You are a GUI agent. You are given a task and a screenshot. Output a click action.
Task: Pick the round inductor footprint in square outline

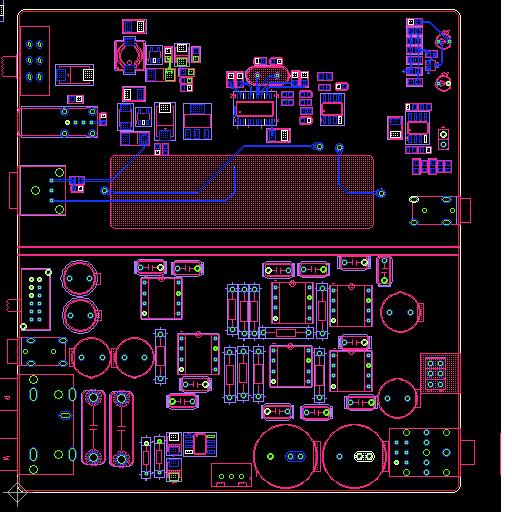click(x=130, y=56)
